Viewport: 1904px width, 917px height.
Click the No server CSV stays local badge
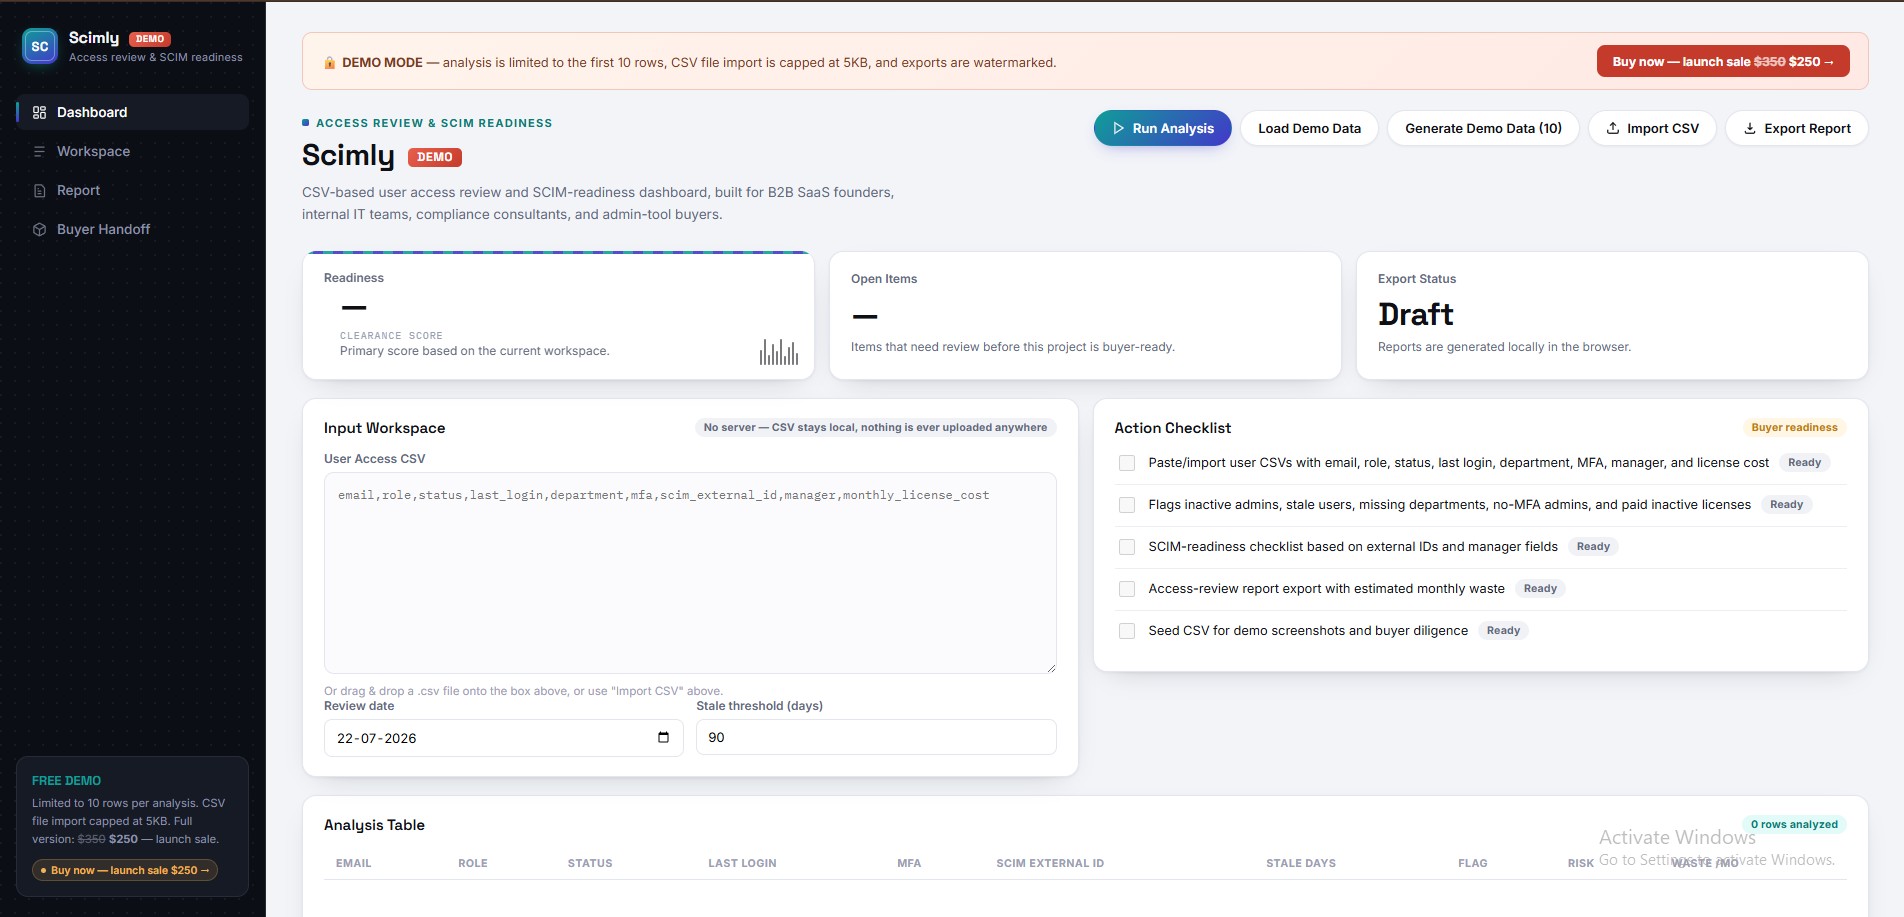(x=875, y=427)
